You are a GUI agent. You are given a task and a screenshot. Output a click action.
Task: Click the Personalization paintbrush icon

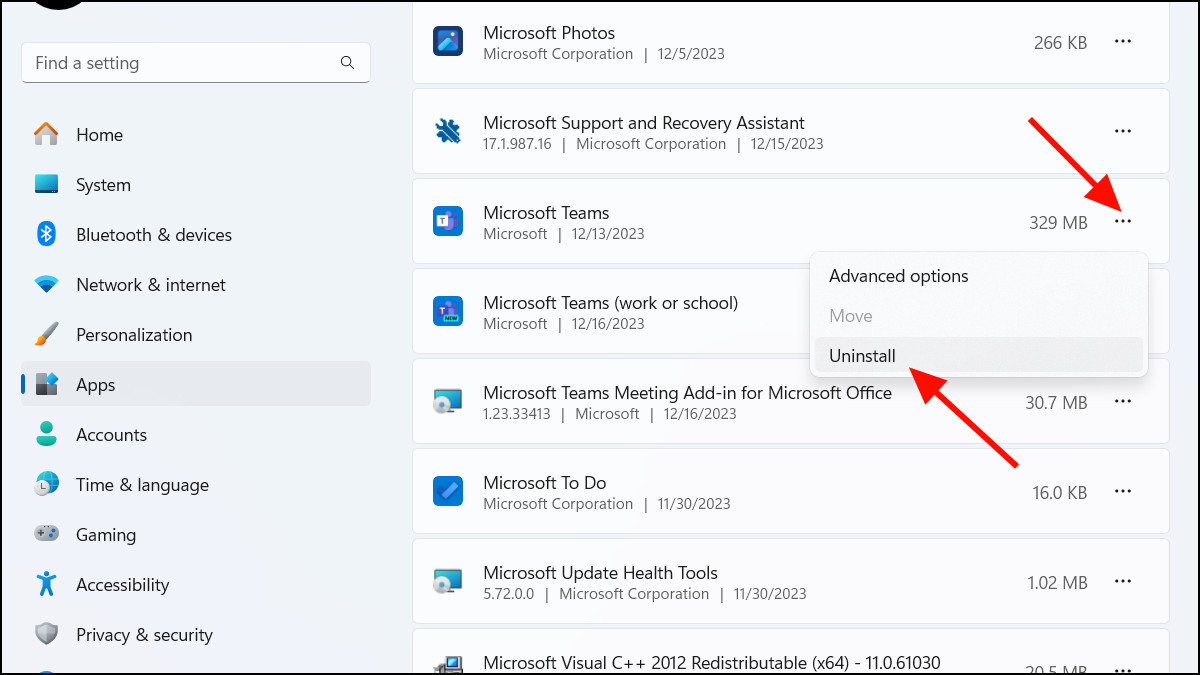tap(46, 334)
